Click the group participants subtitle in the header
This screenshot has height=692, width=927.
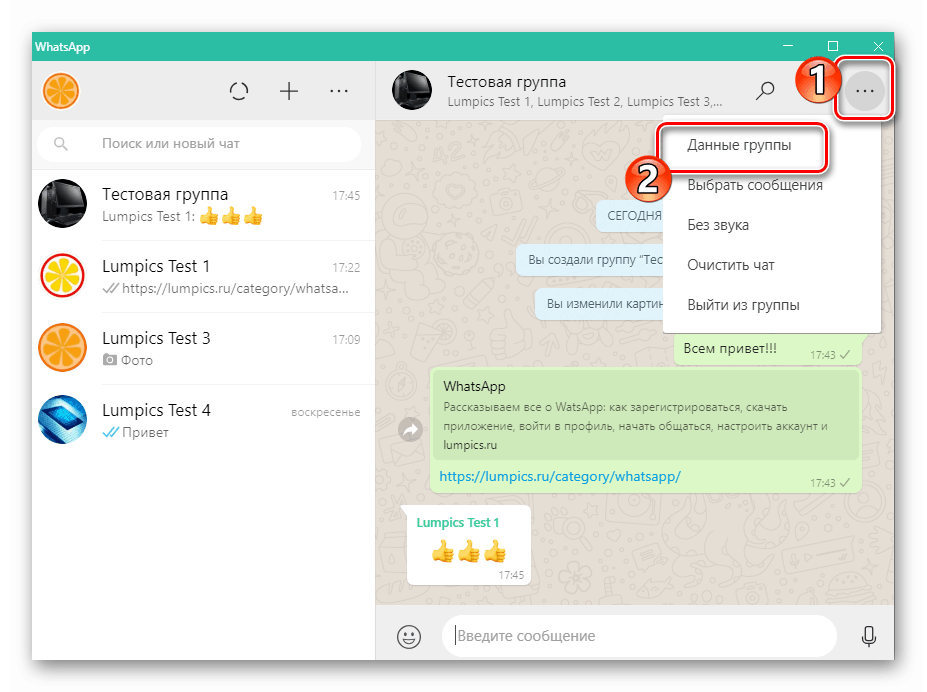585,102
